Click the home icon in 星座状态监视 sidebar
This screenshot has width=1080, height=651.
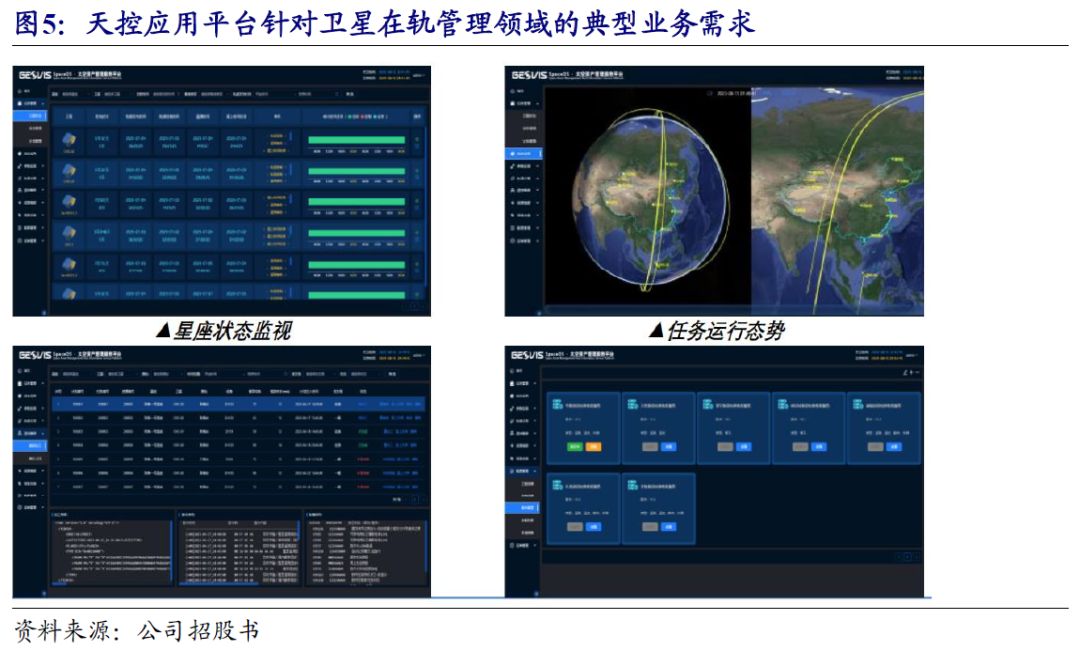coord(19,91)
